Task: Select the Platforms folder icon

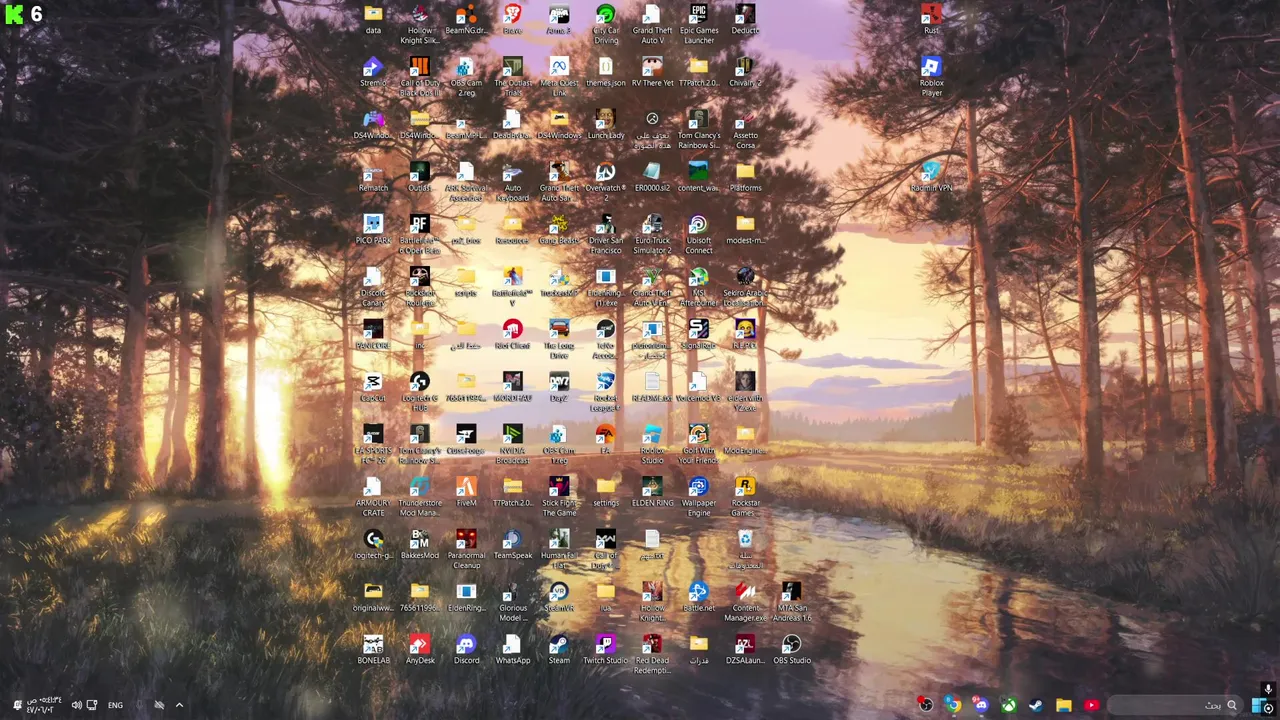Action: (x=745, y=177)
